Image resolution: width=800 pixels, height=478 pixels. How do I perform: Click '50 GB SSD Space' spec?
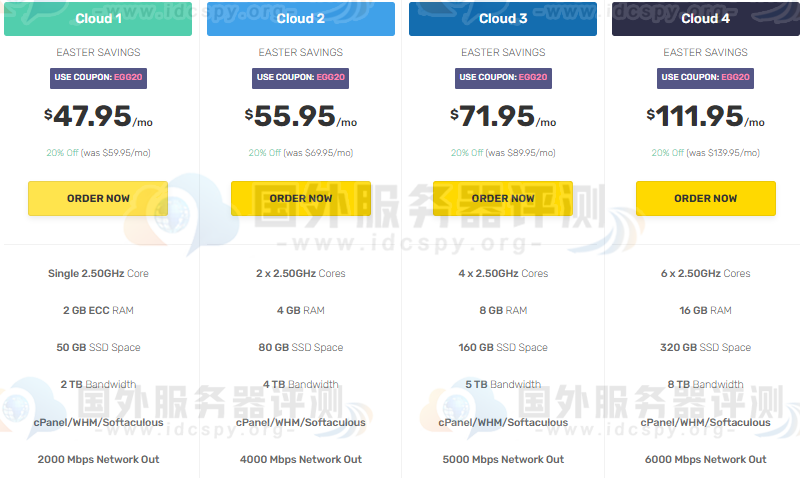tap(98, 347)
